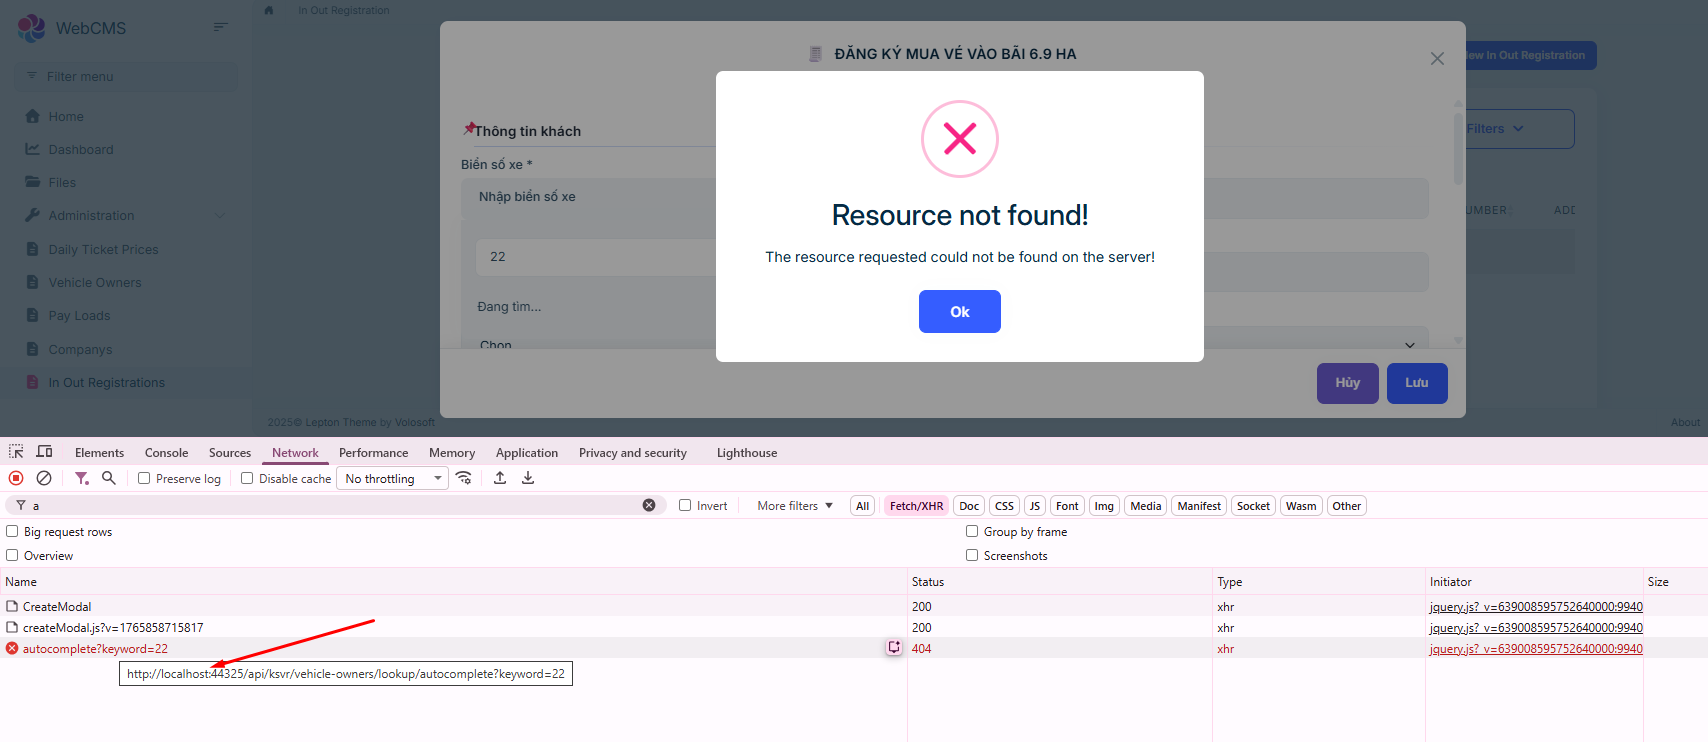Activate the inspect element picker icon
This screenshot has width=1708, height=742.
pyautogui.click(x=16, y=452)
